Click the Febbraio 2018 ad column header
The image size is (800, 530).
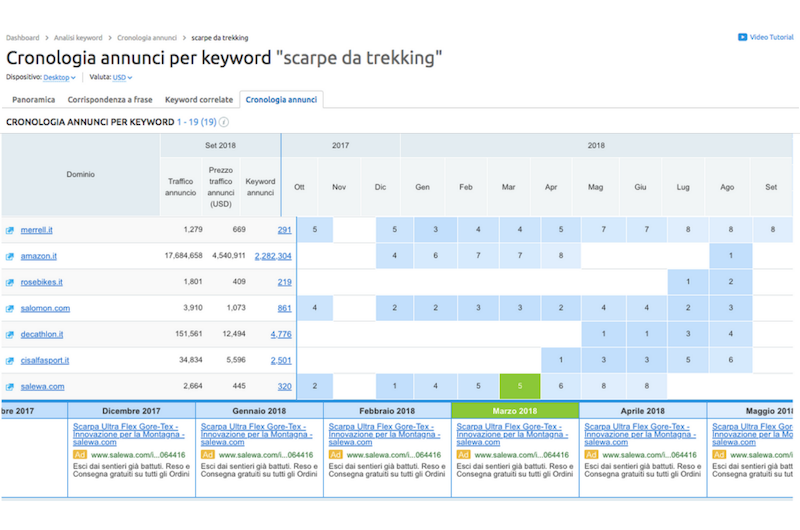pos(387,411)
